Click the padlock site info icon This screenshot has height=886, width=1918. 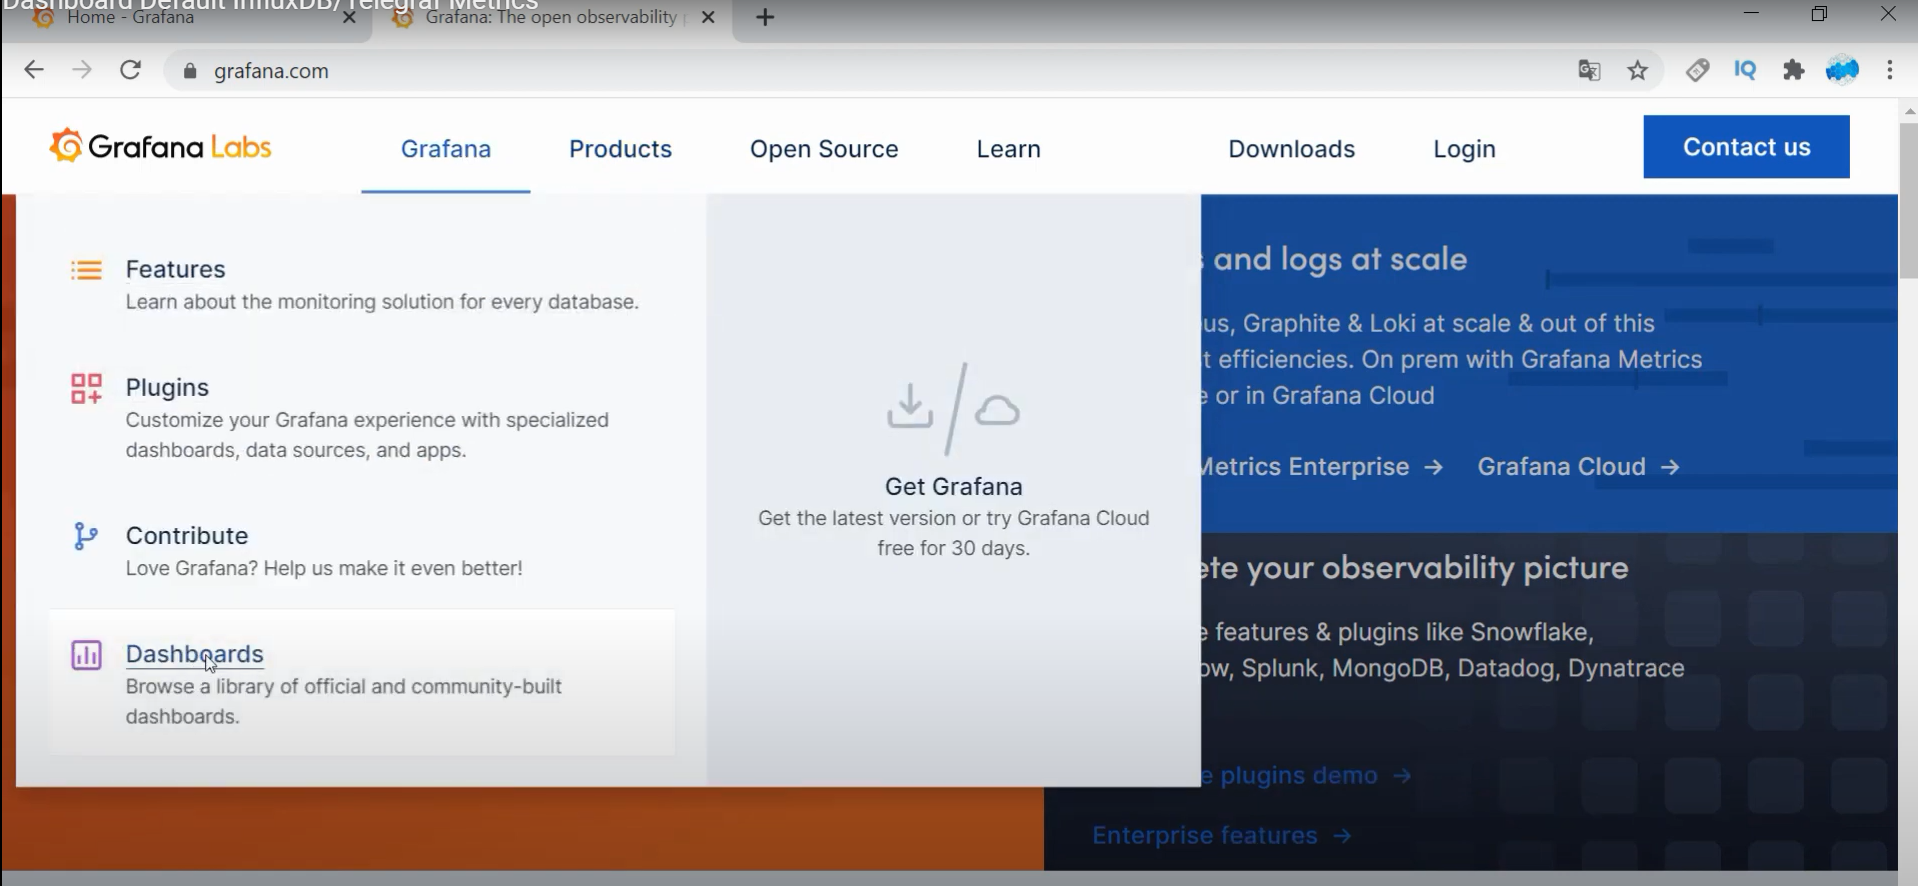pos(190,71)
